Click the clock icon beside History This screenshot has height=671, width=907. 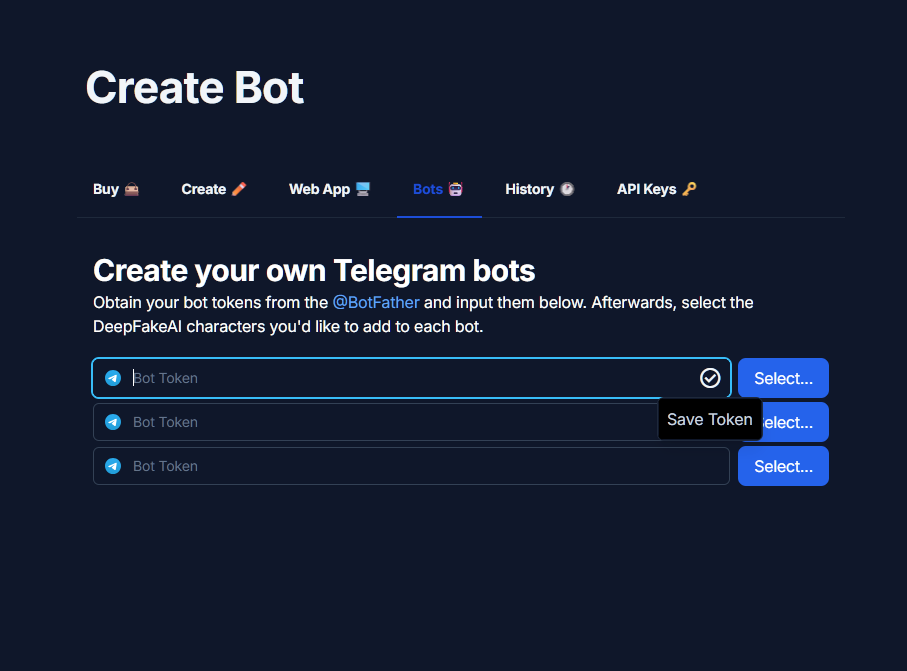pyautogui.click(x=567, y=189)
